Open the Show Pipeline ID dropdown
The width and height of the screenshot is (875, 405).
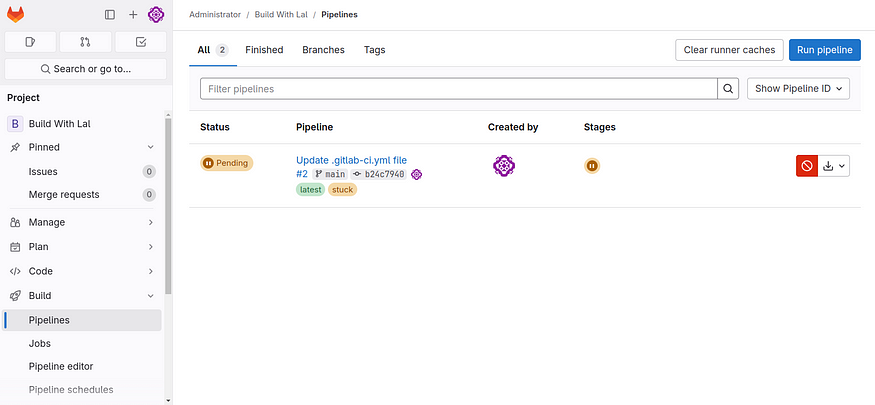[x=799, y=89]
